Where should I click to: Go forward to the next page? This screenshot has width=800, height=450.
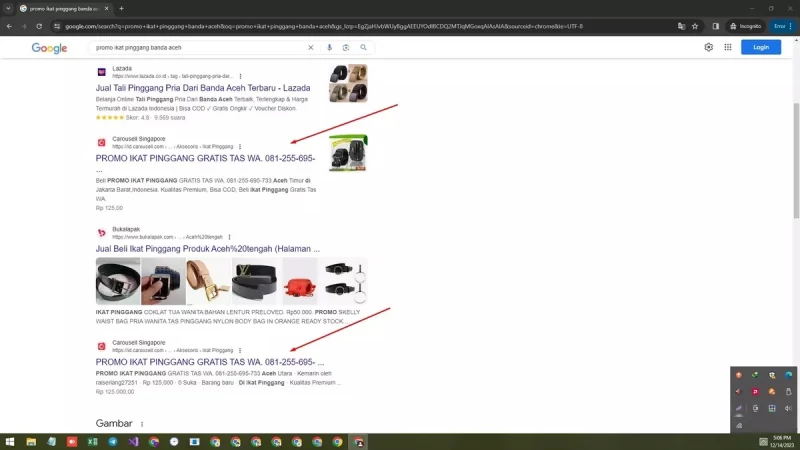click(x=23, y=26)
